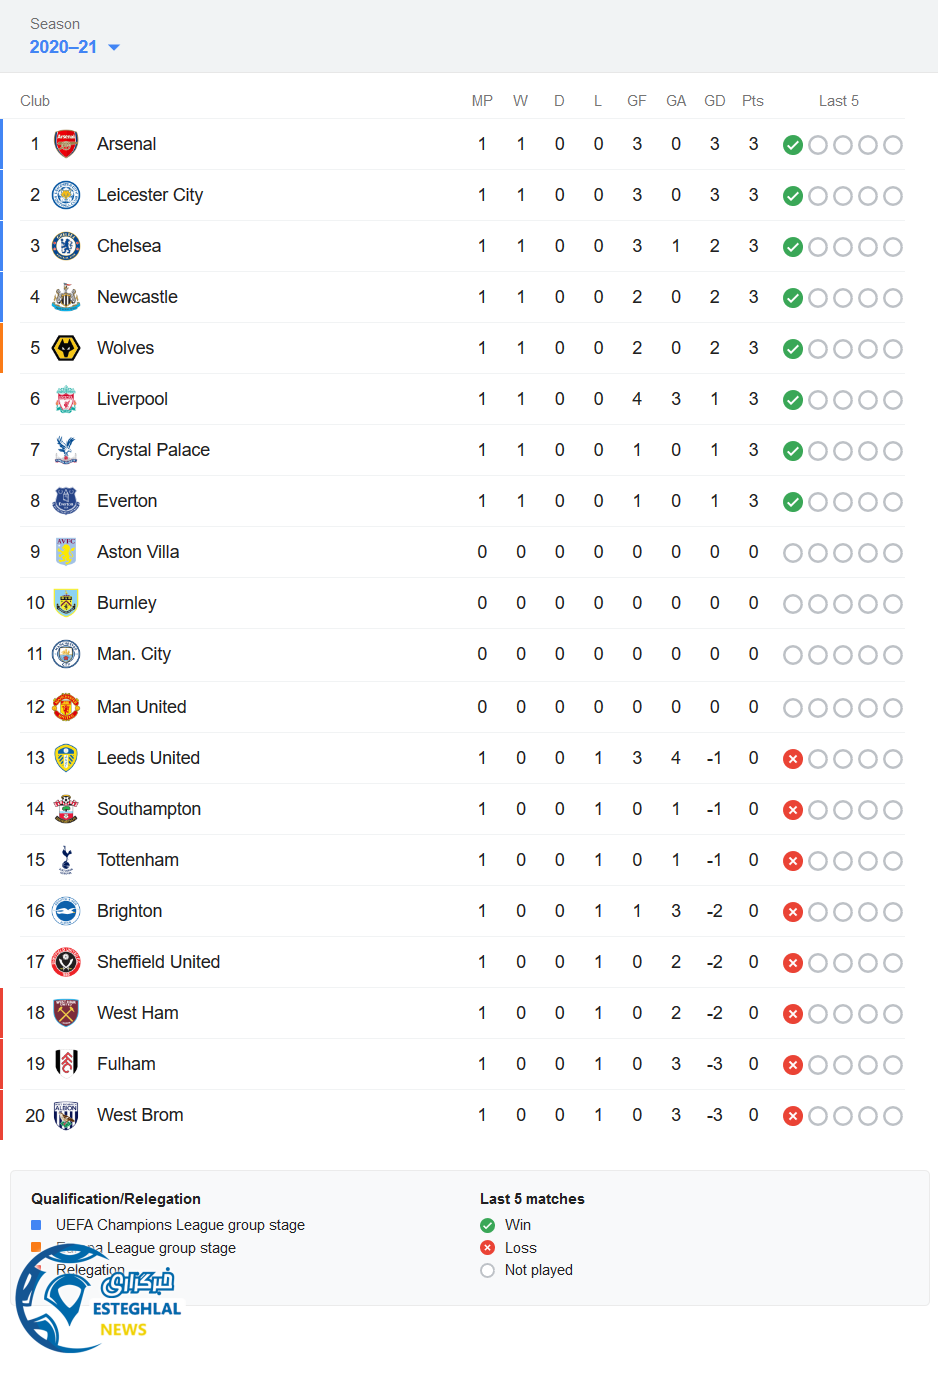Click Aston Villa's first not-played circle

coord(793,553)
